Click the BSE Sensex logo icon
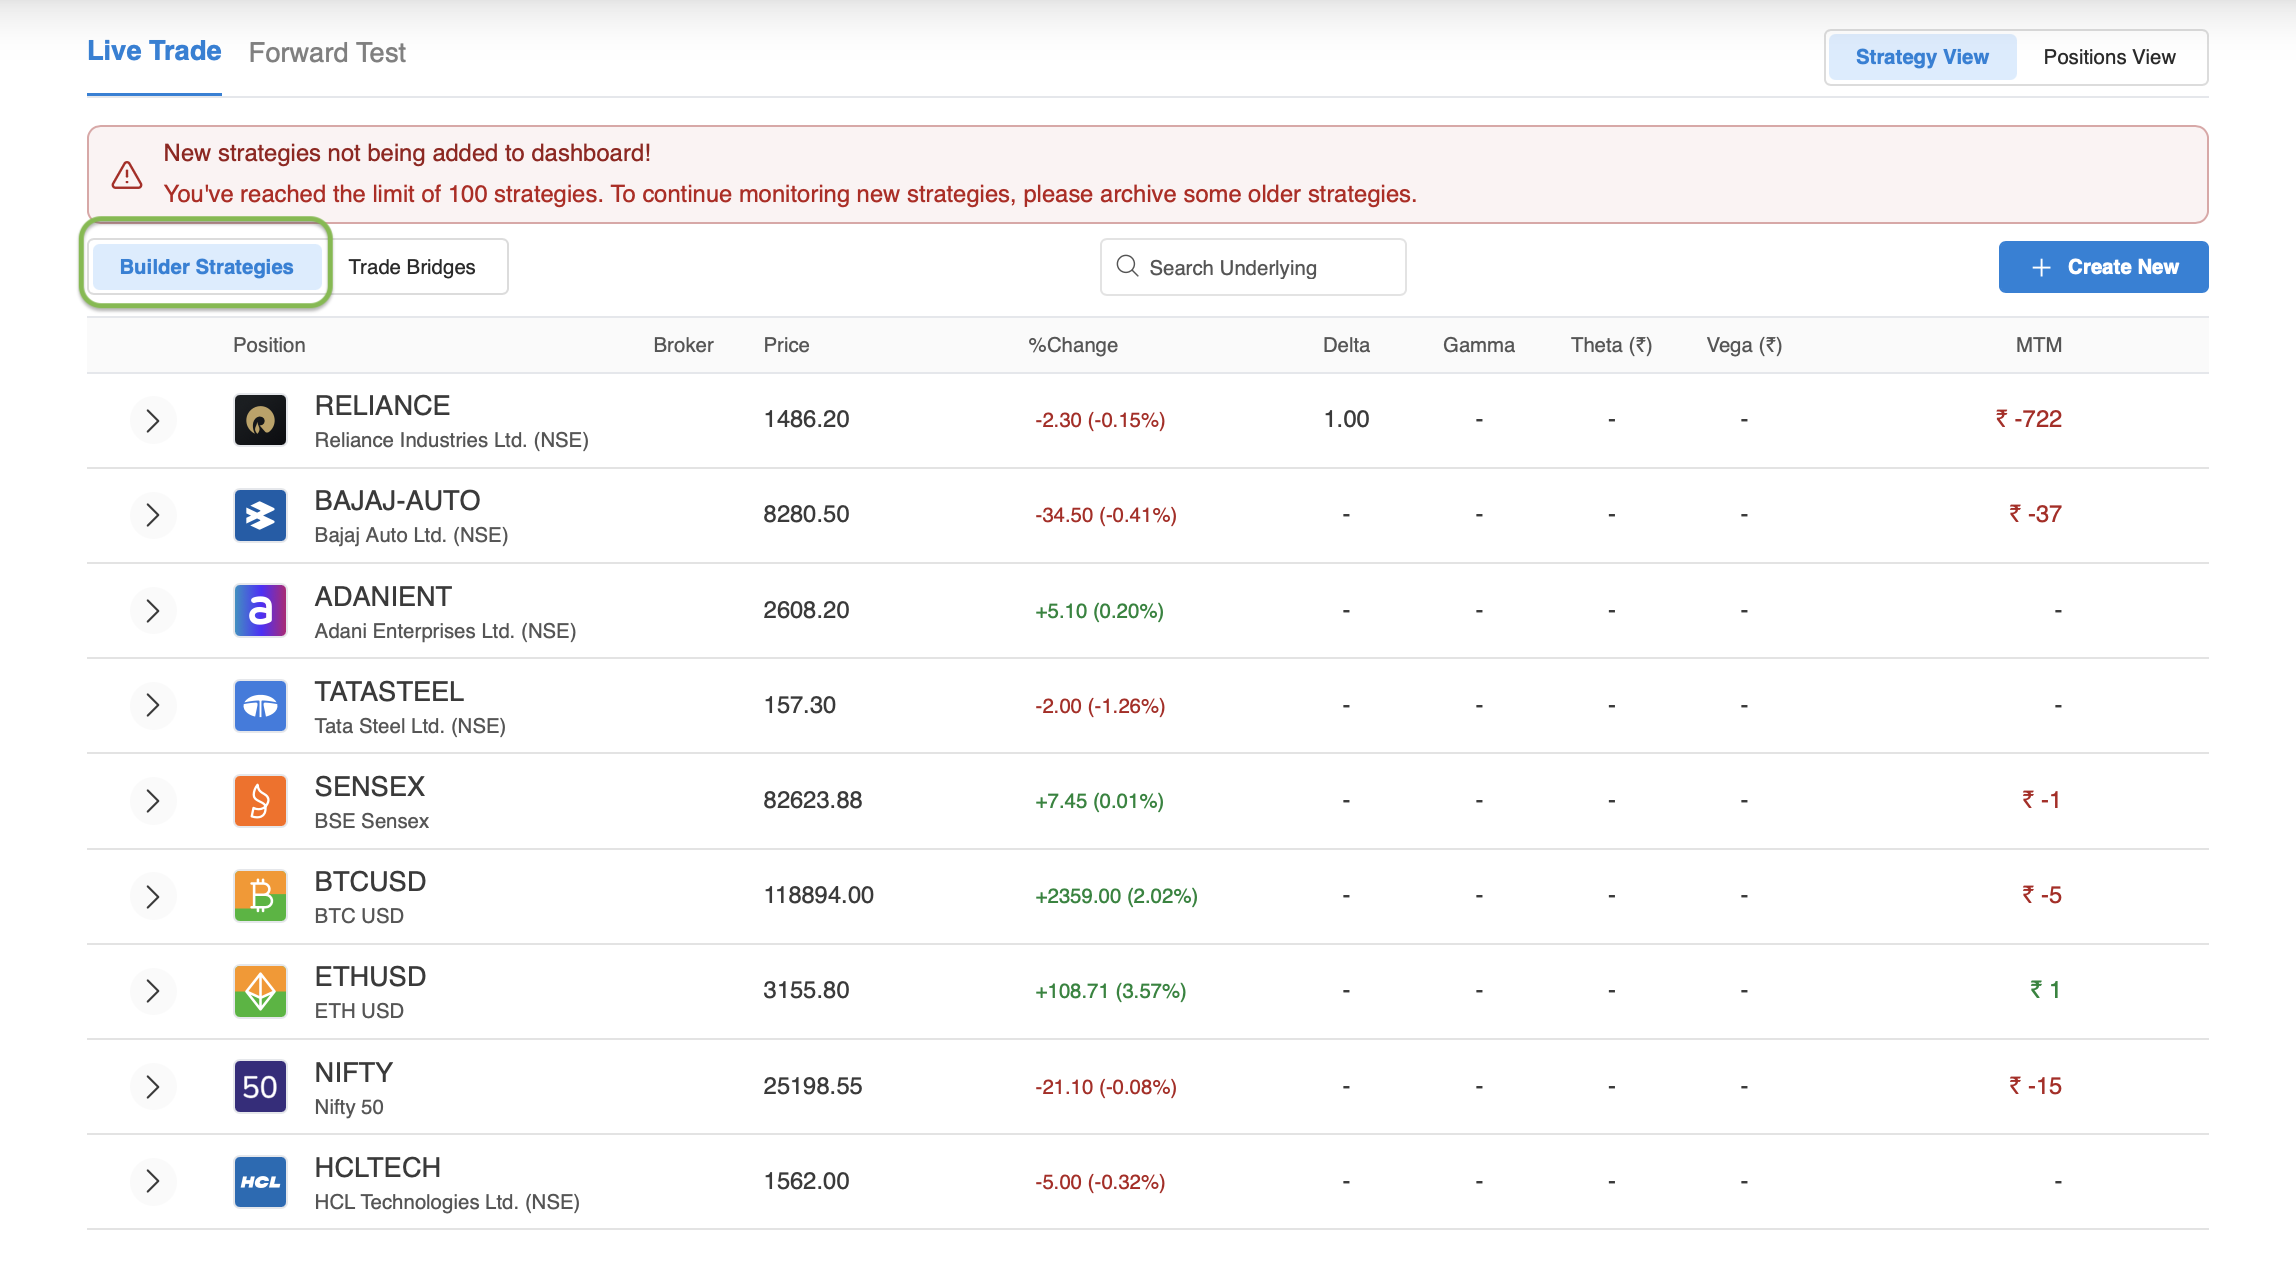 260,801
